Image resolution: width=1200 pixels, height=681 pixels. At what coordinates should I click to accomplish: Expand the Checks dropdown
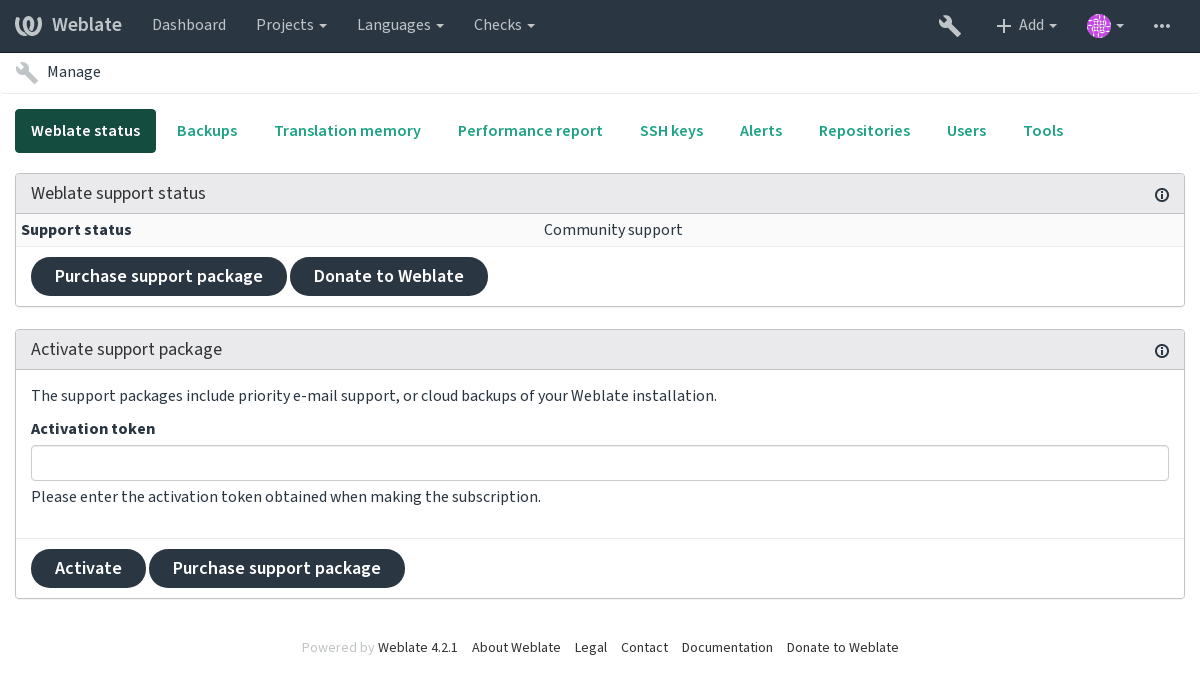click(504, 25)
